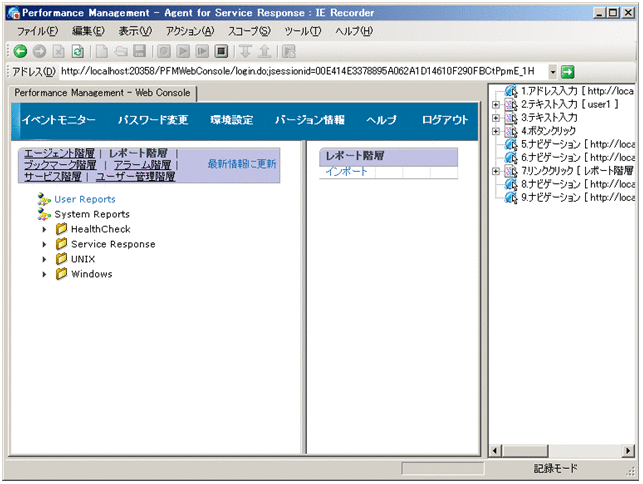Select the User Reports tree node
Screen dimensions: 643x484
click(x=85, y=199)
